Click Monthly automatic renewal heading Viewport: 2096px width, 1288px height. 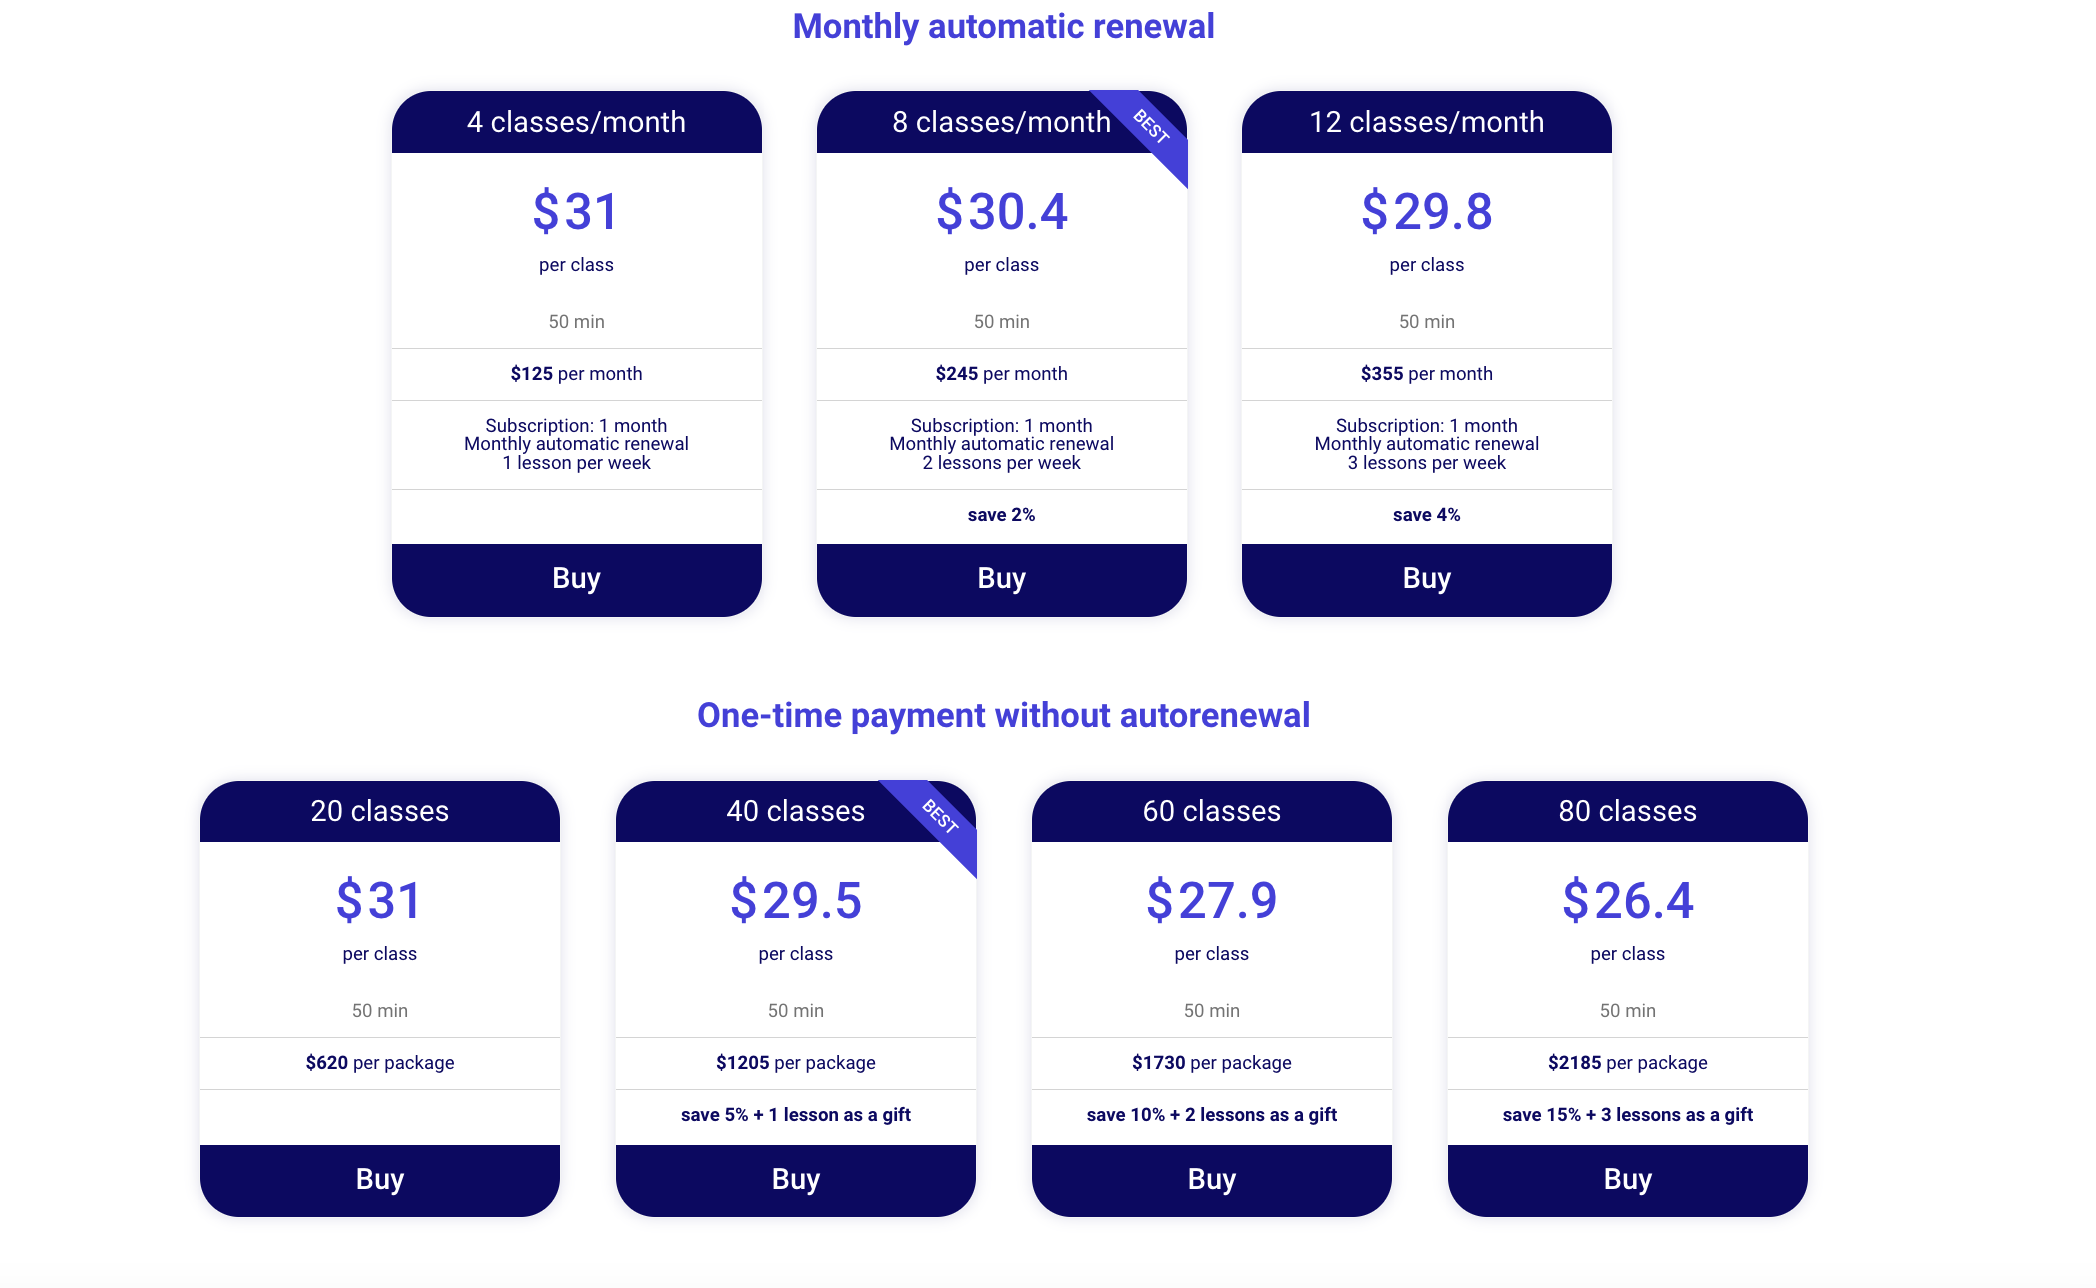tap(1003, 26)
